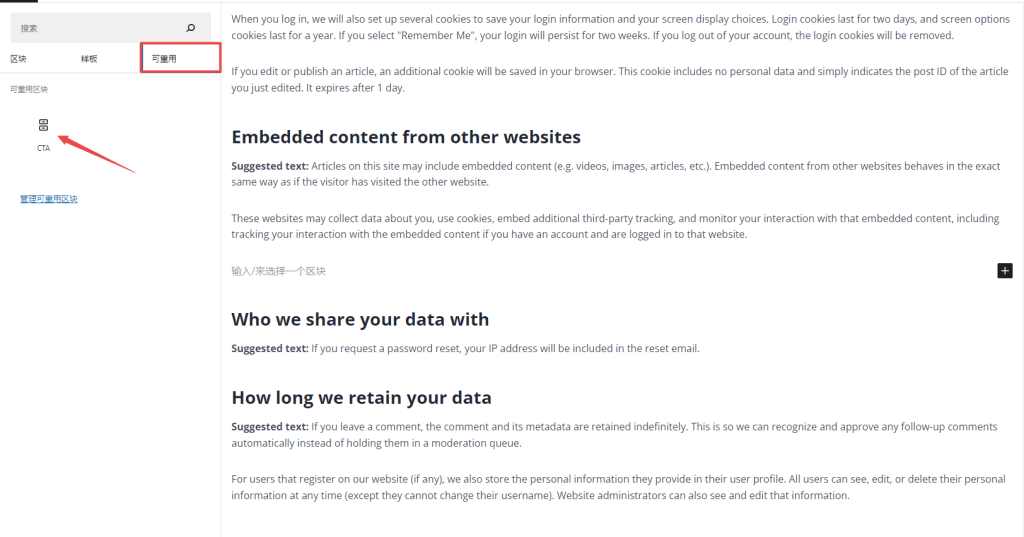Image resolution: width=1024 pixels, height=537 pixels.
Task: Select the 可重用 tab
Action: coord(164,59)
